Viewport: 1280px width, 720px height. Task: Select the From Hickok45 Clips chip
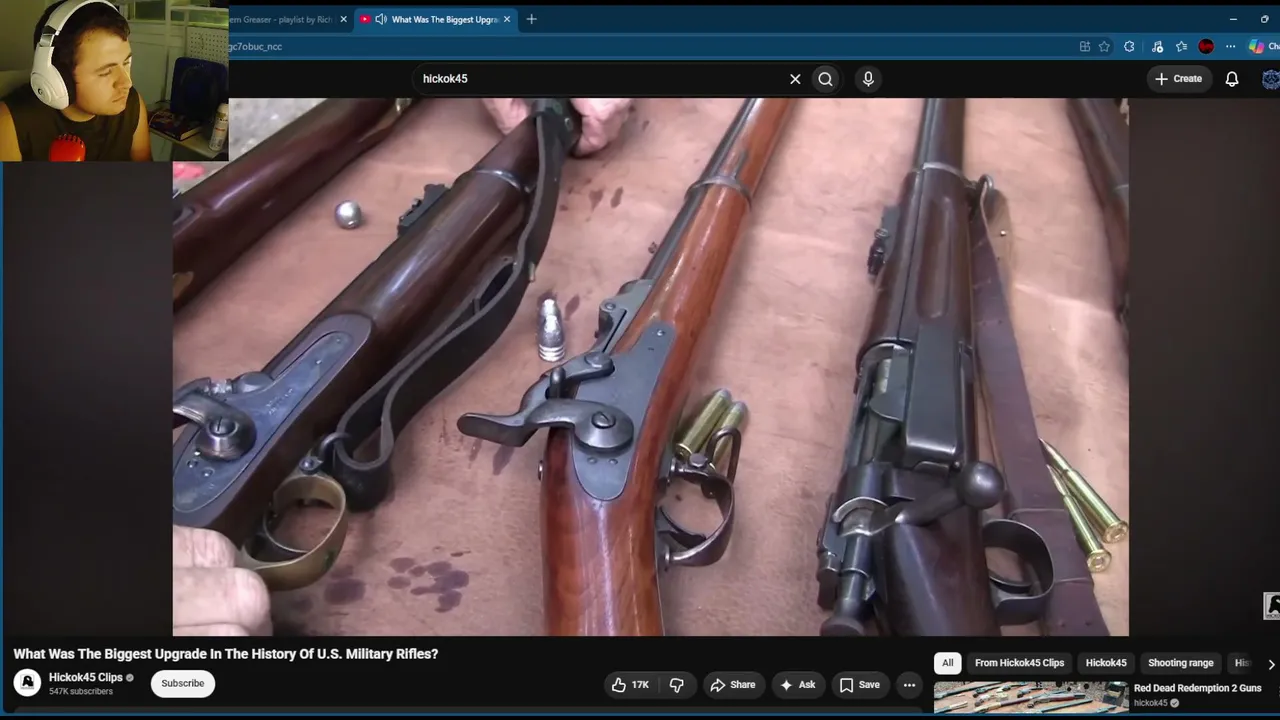pos(1019,663)
